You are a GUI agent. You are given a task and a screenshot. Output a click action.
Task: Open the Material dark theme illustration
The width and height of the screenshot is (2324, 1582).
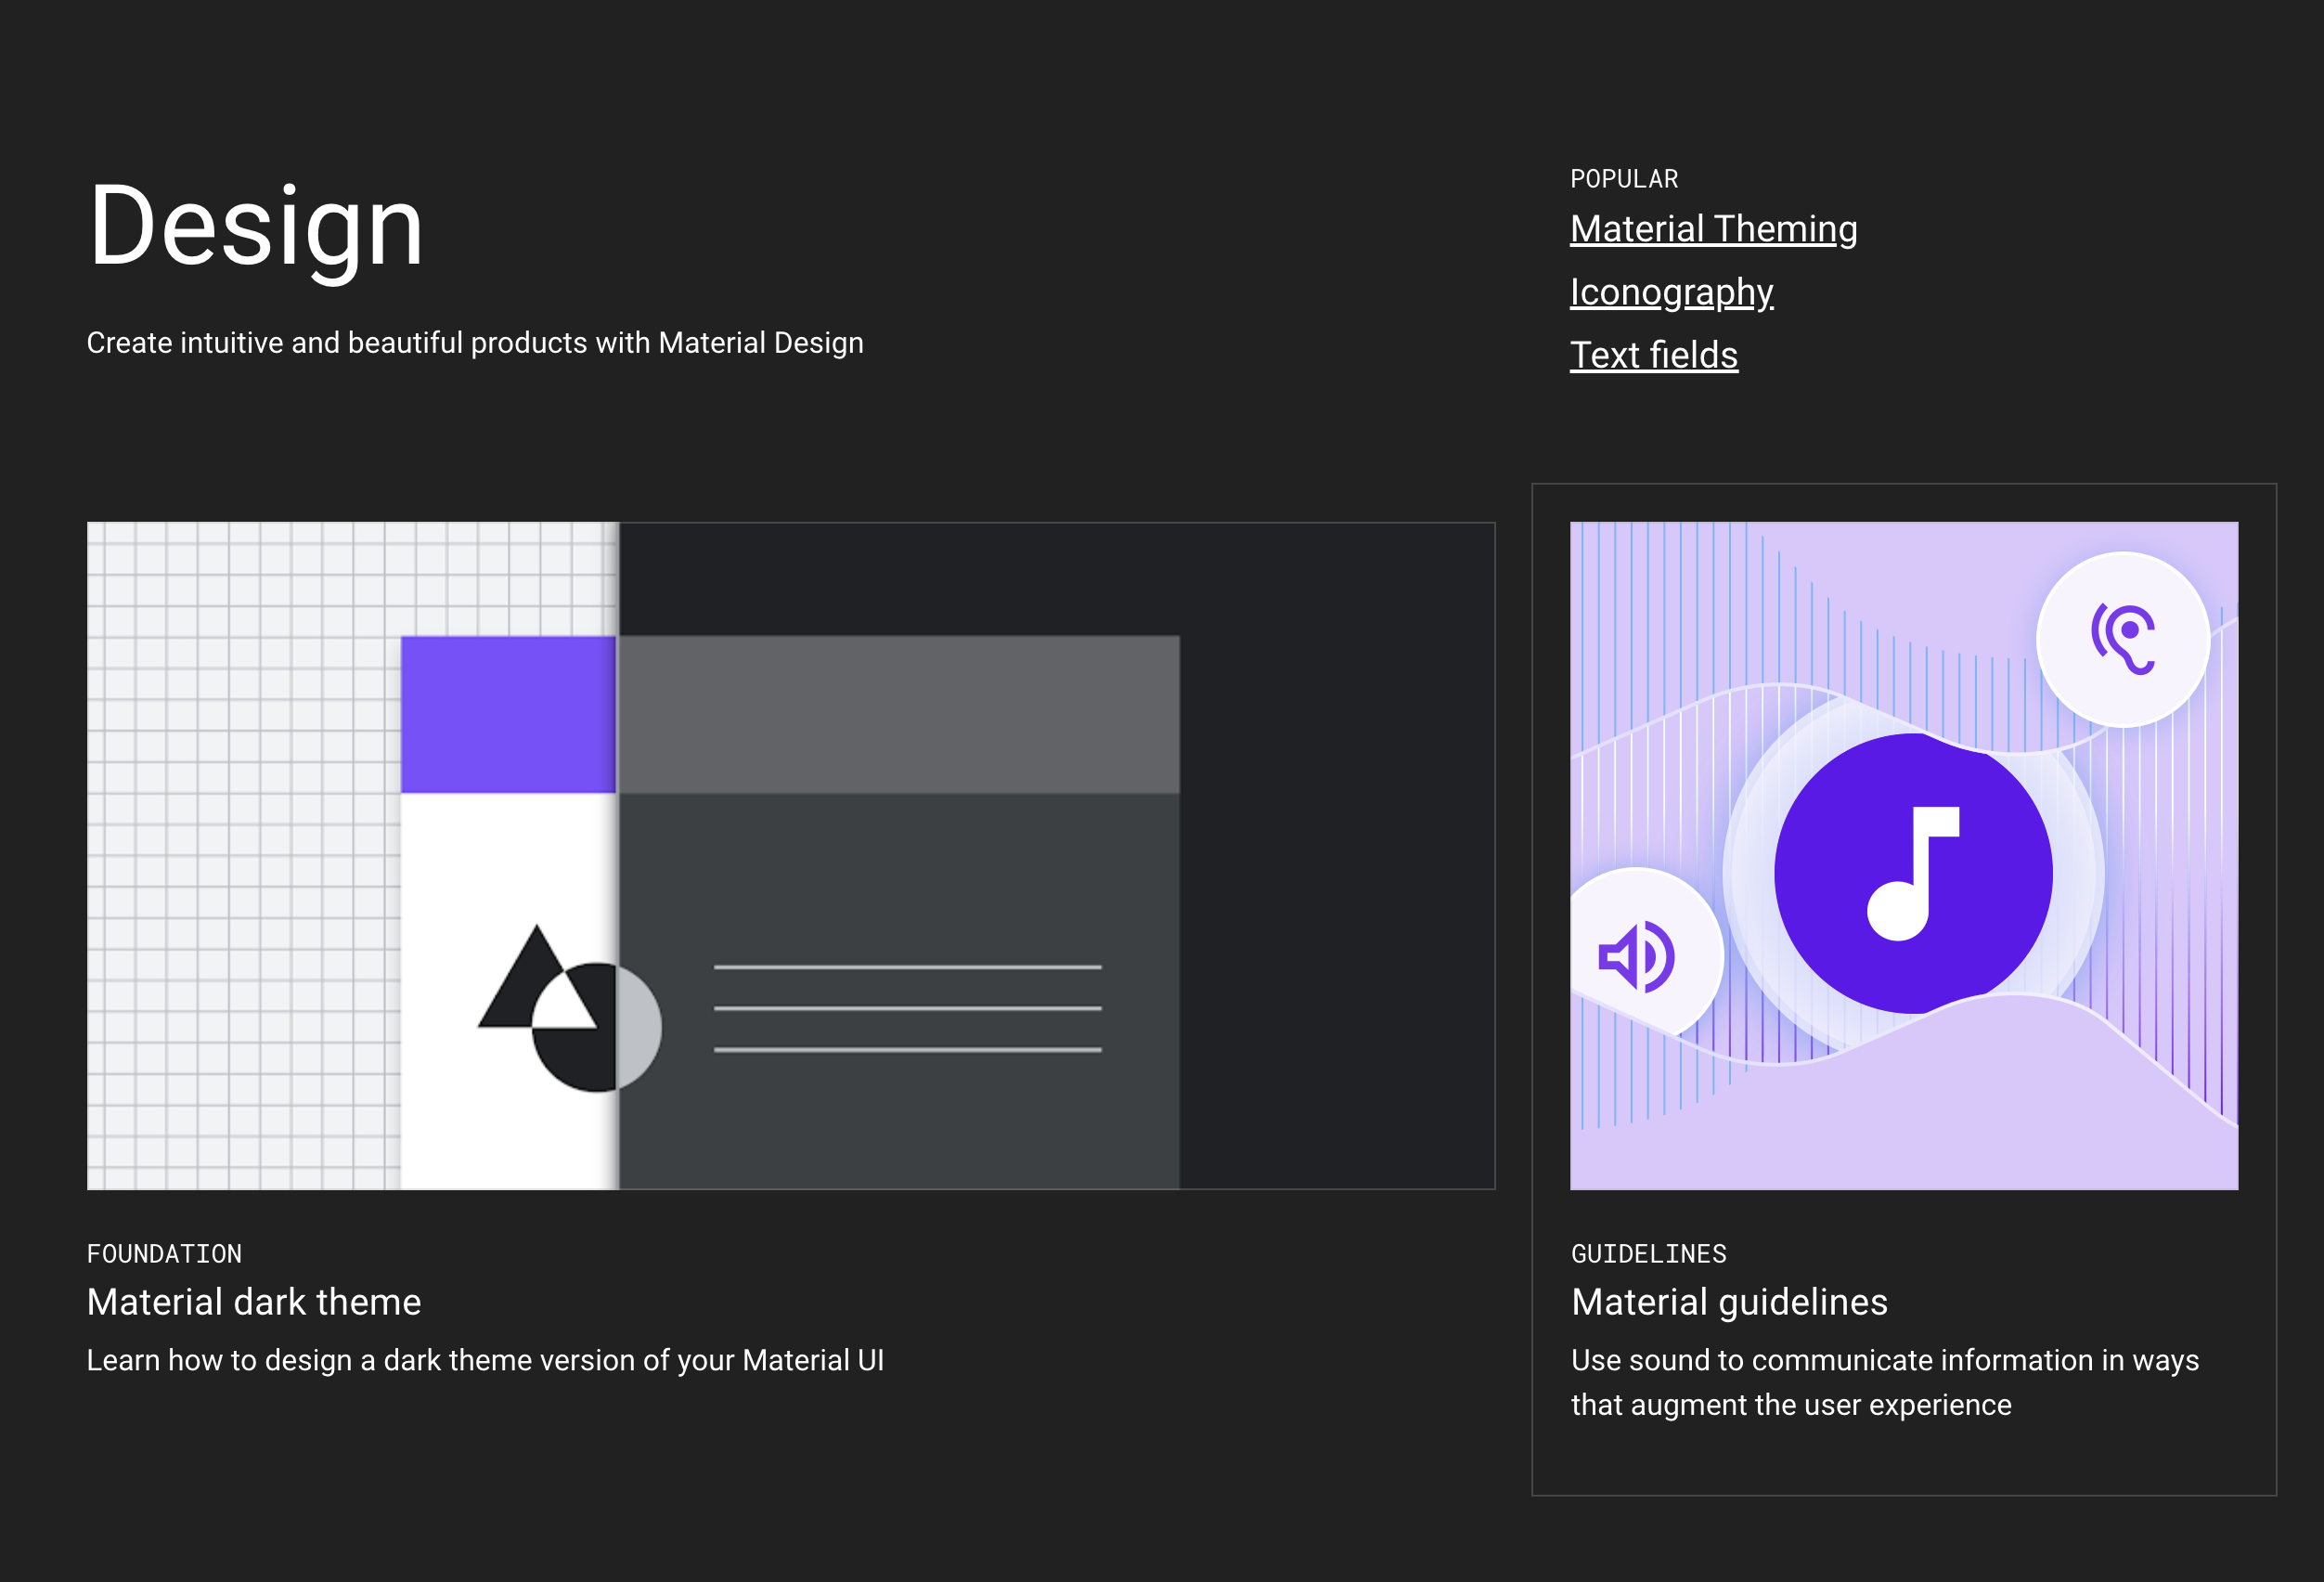coord(790,855)
